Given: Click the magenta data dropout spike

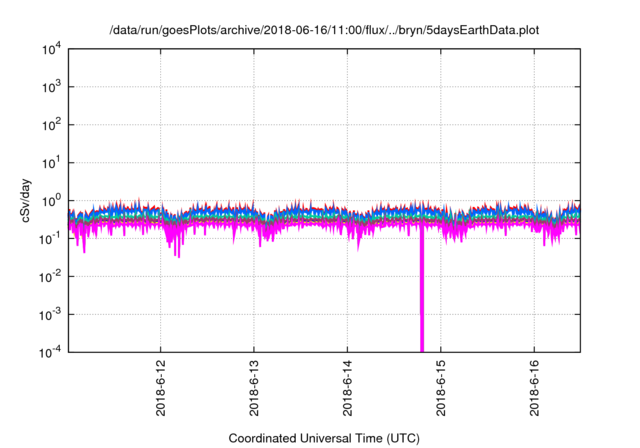Looking at the screenshot, I should coord(422,290).
